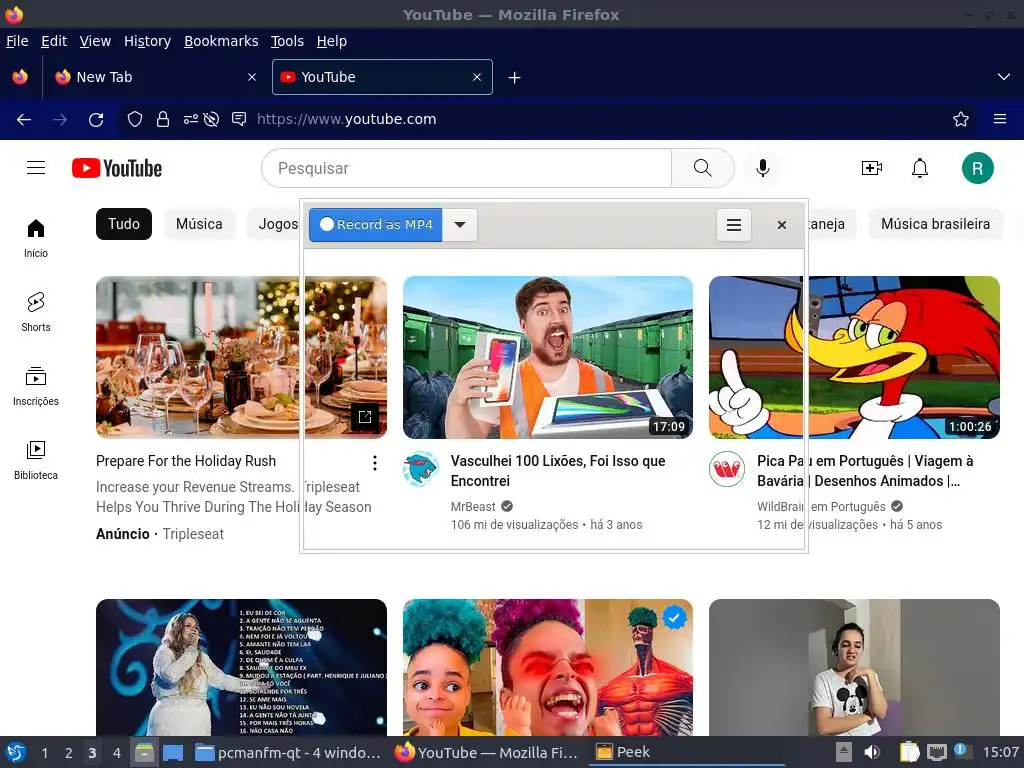Reload the current page
The image size is (1024, 768).
click(96, 120)
